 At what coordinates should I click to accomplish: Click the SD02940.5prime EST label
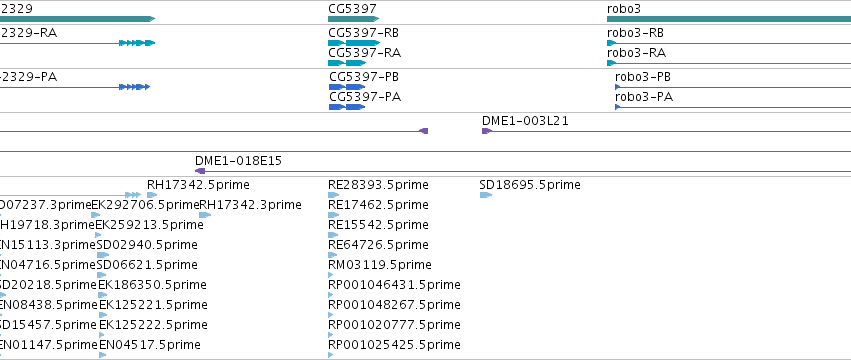[147, 245]
